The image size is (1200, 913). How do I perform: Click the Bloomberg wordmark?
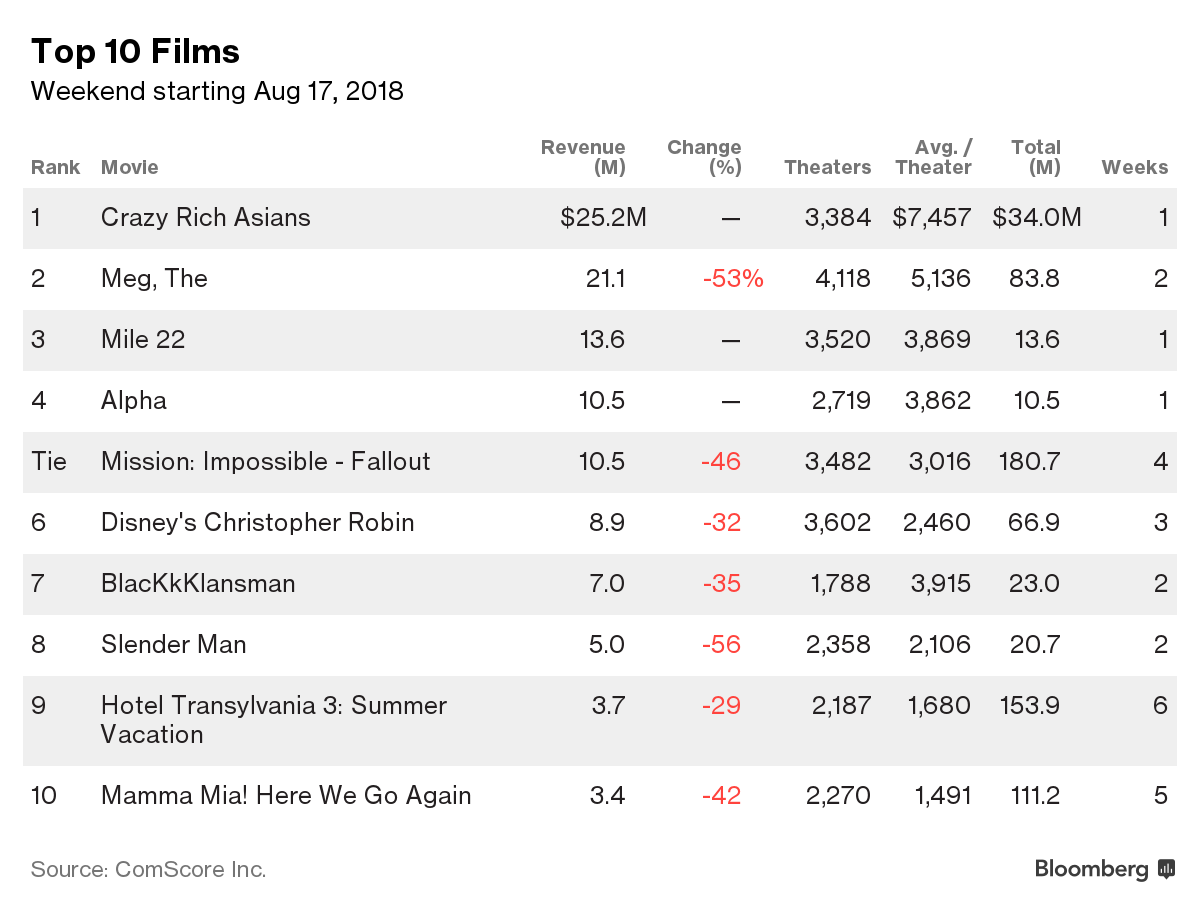tap(1091, 869)
